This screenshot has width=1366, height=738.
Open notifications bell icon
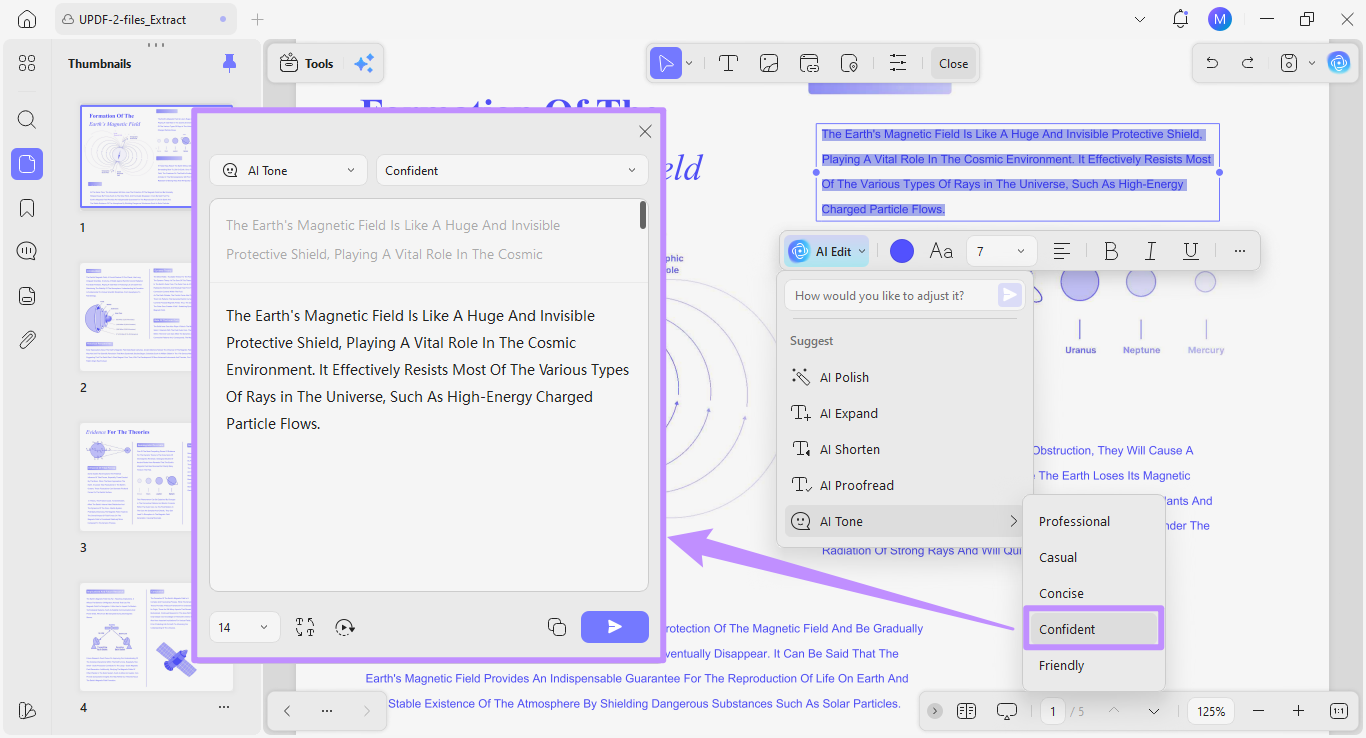[1181, 19]
